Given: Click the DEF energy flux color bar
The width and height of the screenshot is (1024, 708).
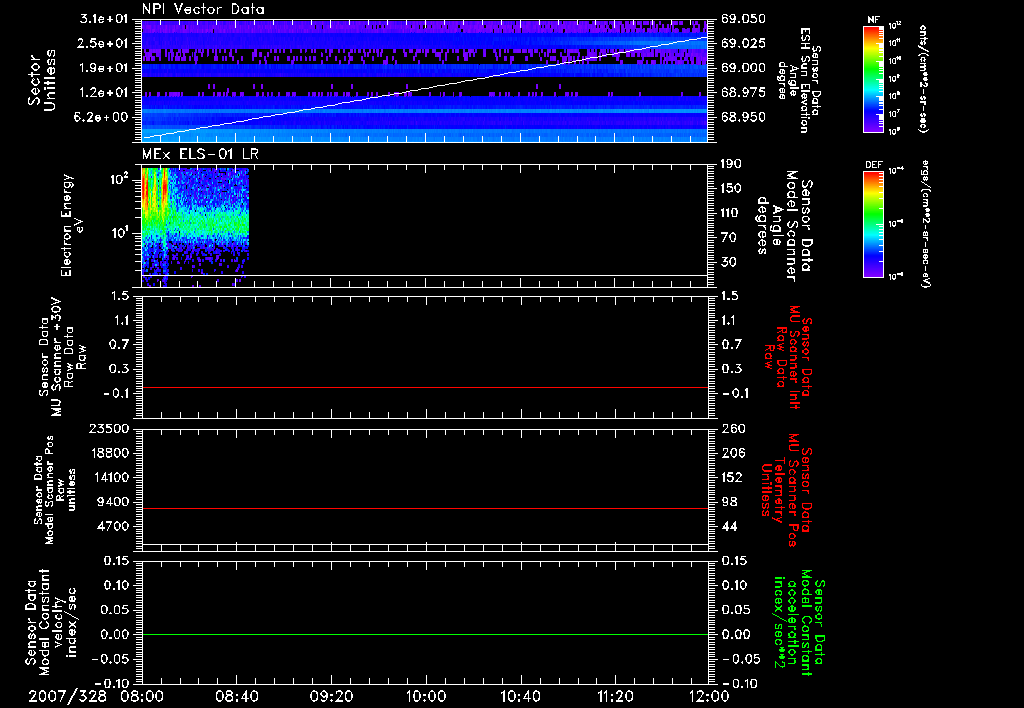Looking at the screenshot, I should coord(873,223).
